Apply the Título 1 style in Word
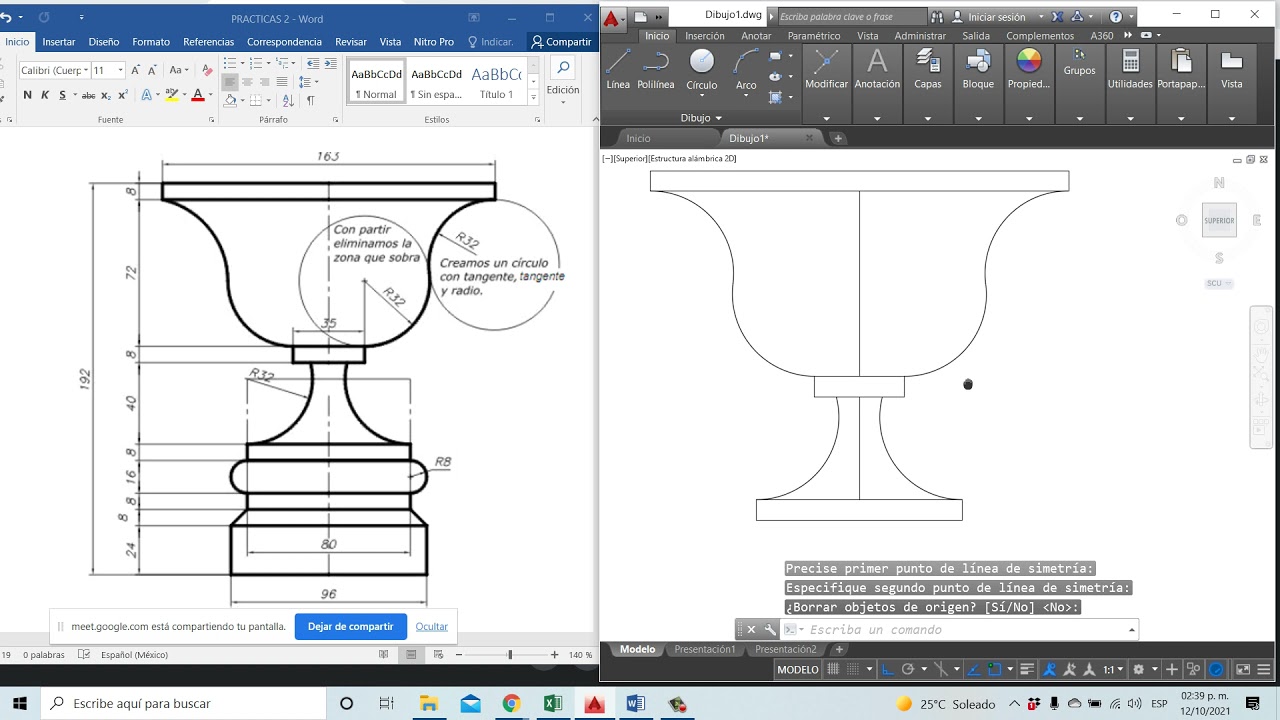 (496, 83)
